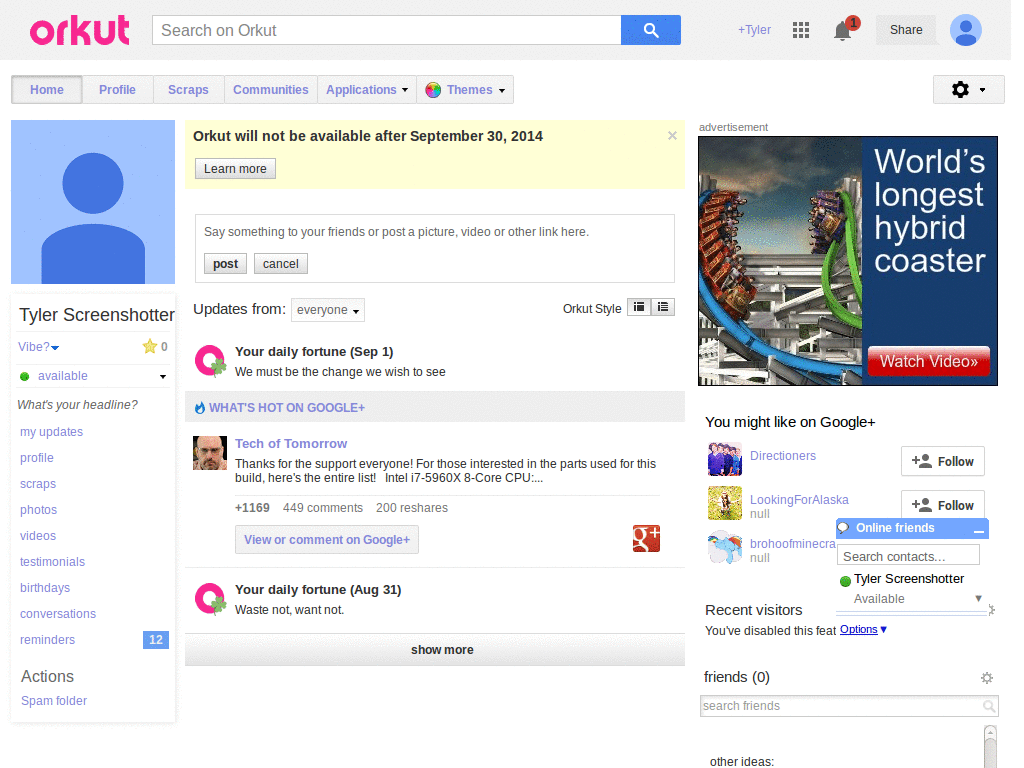Open Tech of Tomorrow post title
The height and width of the screenshot is (768, 1024).
[x=291, y=443]
